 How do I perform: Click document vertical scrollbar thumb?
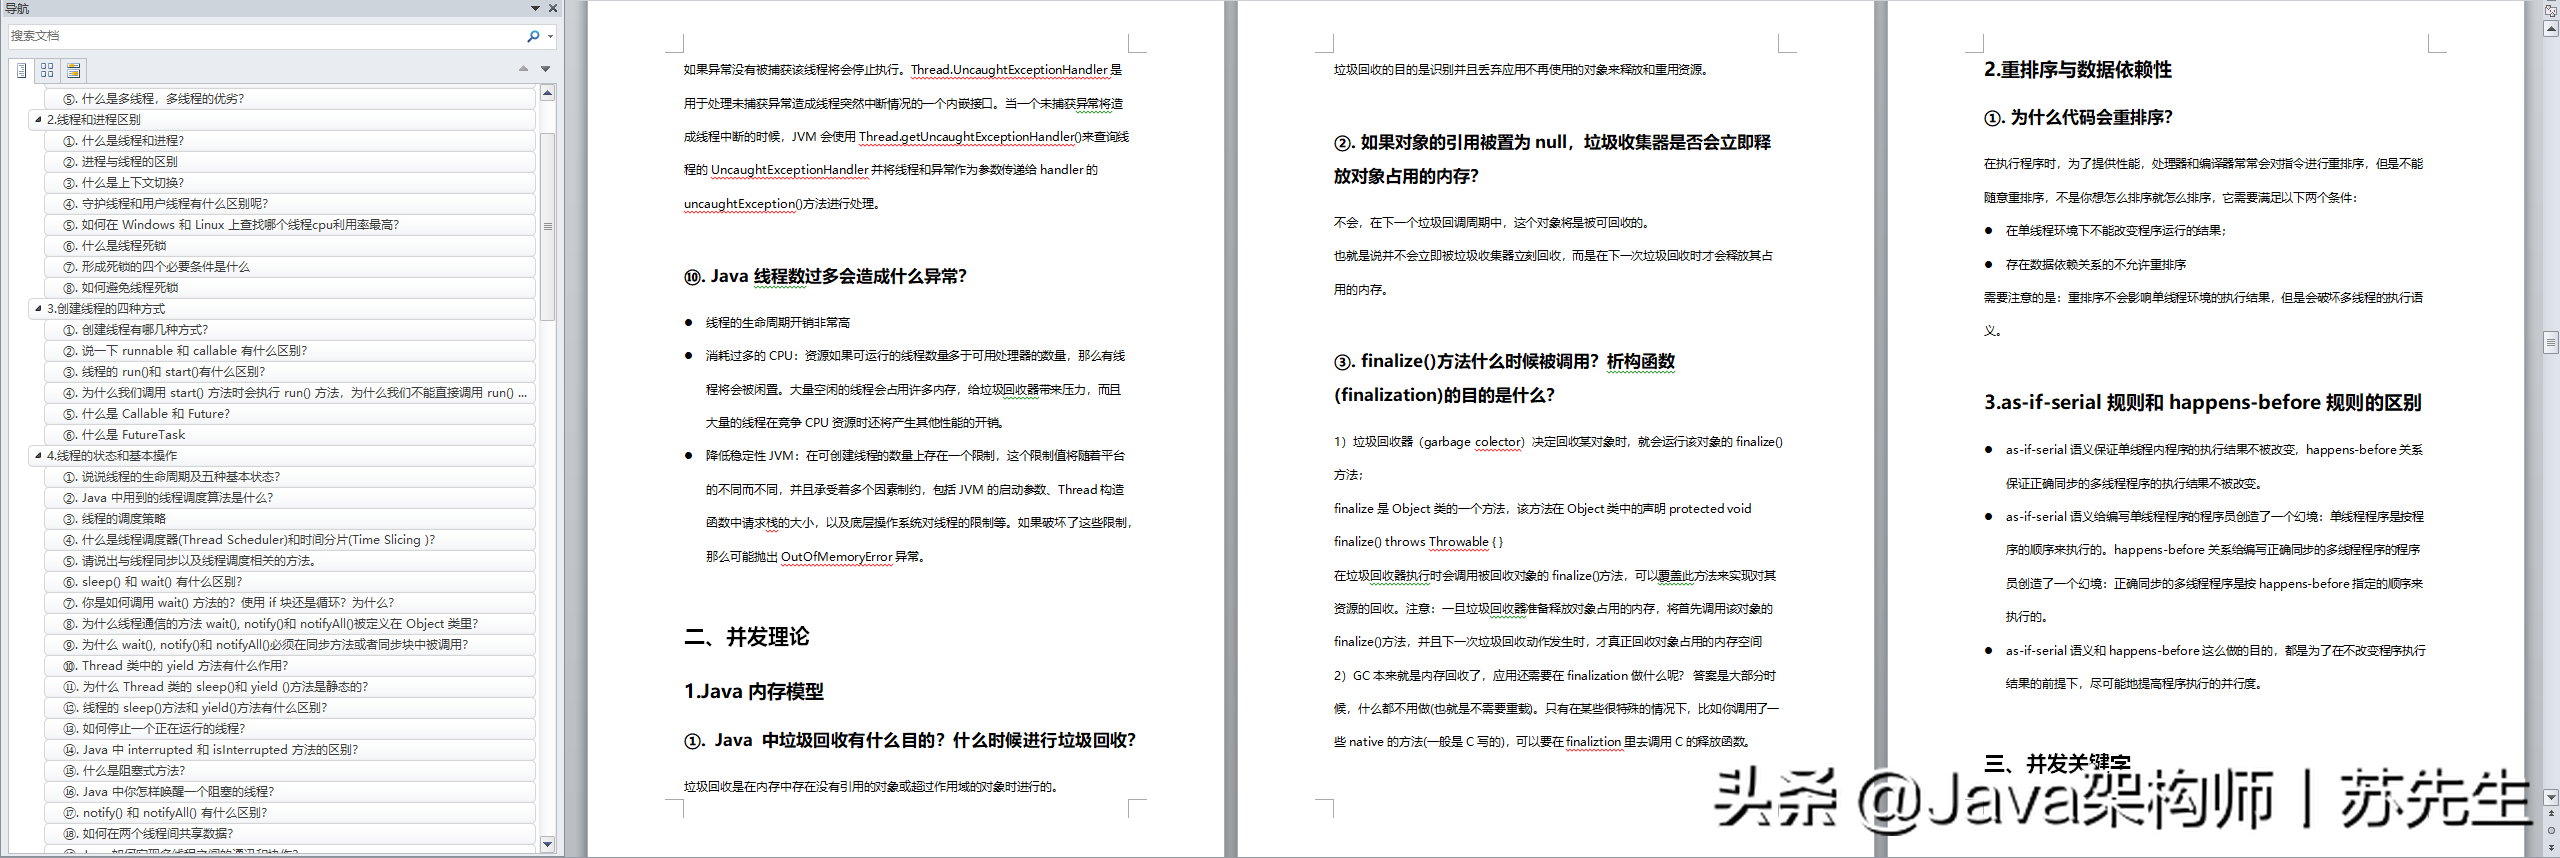click(x=2551, y=342)
